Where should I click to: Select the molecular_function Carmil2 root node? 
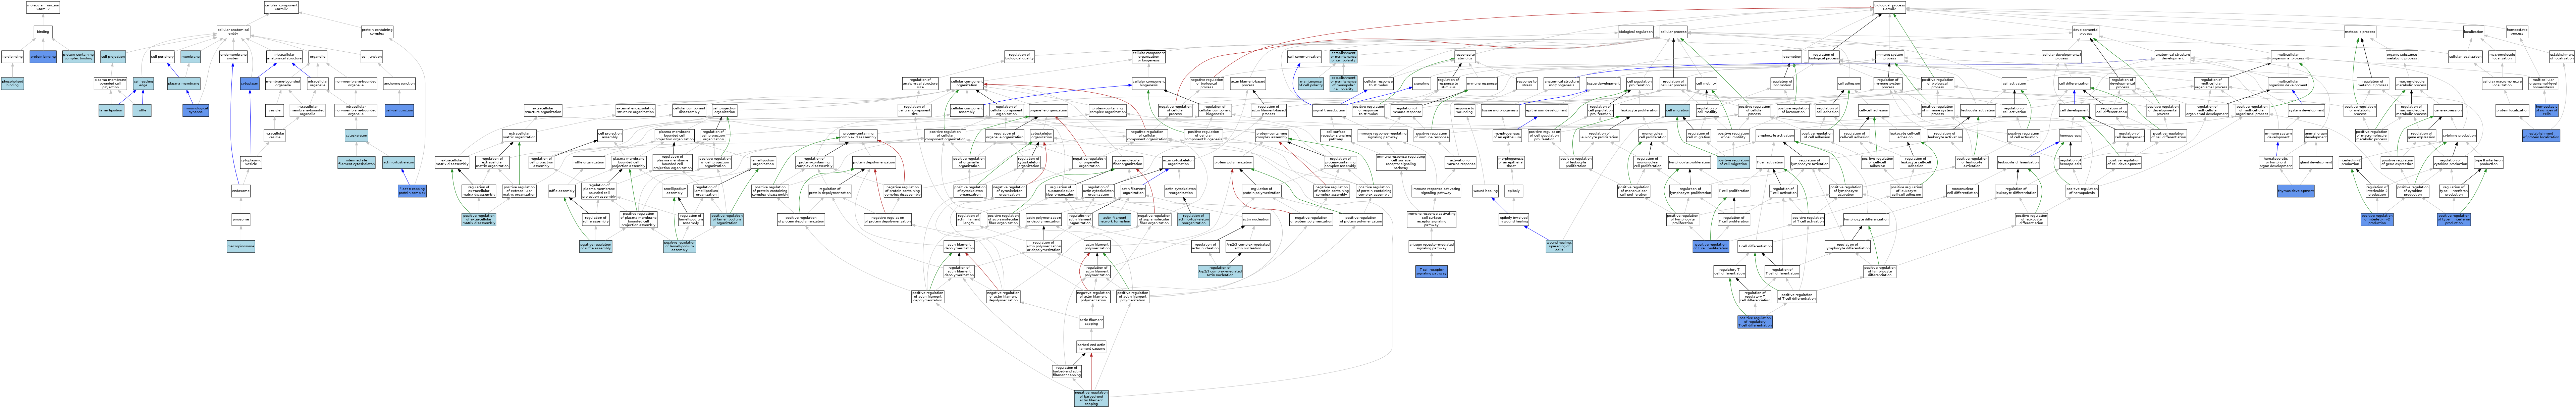click(x=43, y=7)
